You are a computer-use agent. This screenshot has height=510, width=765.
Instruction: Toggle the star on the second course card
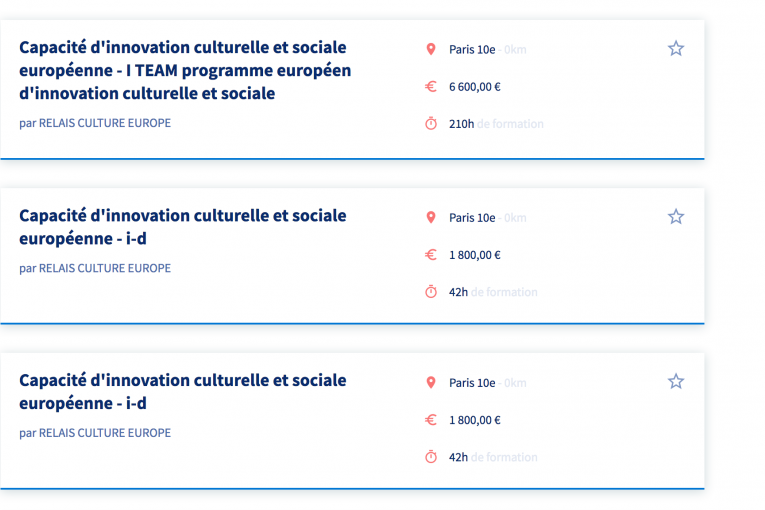tap(676, 216)
